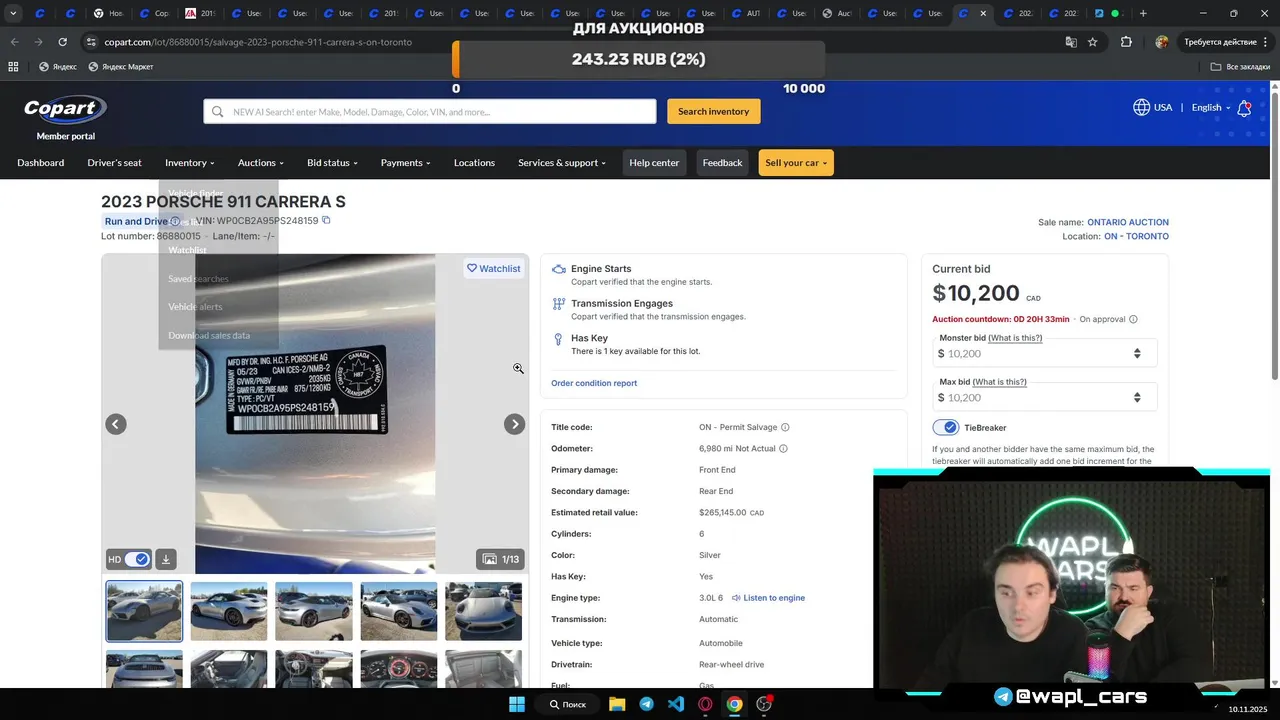
Task: Open ONTARIO AUCTION sale name link
Action: (x=1128, y=222)
